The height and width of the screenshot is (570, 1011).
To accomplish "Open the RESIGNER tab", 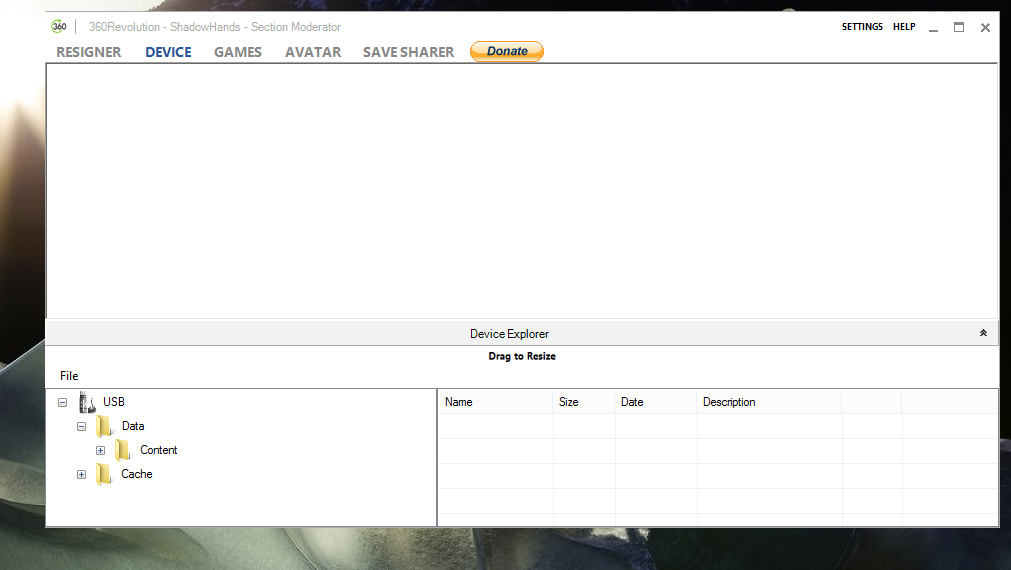I will 89,52.
